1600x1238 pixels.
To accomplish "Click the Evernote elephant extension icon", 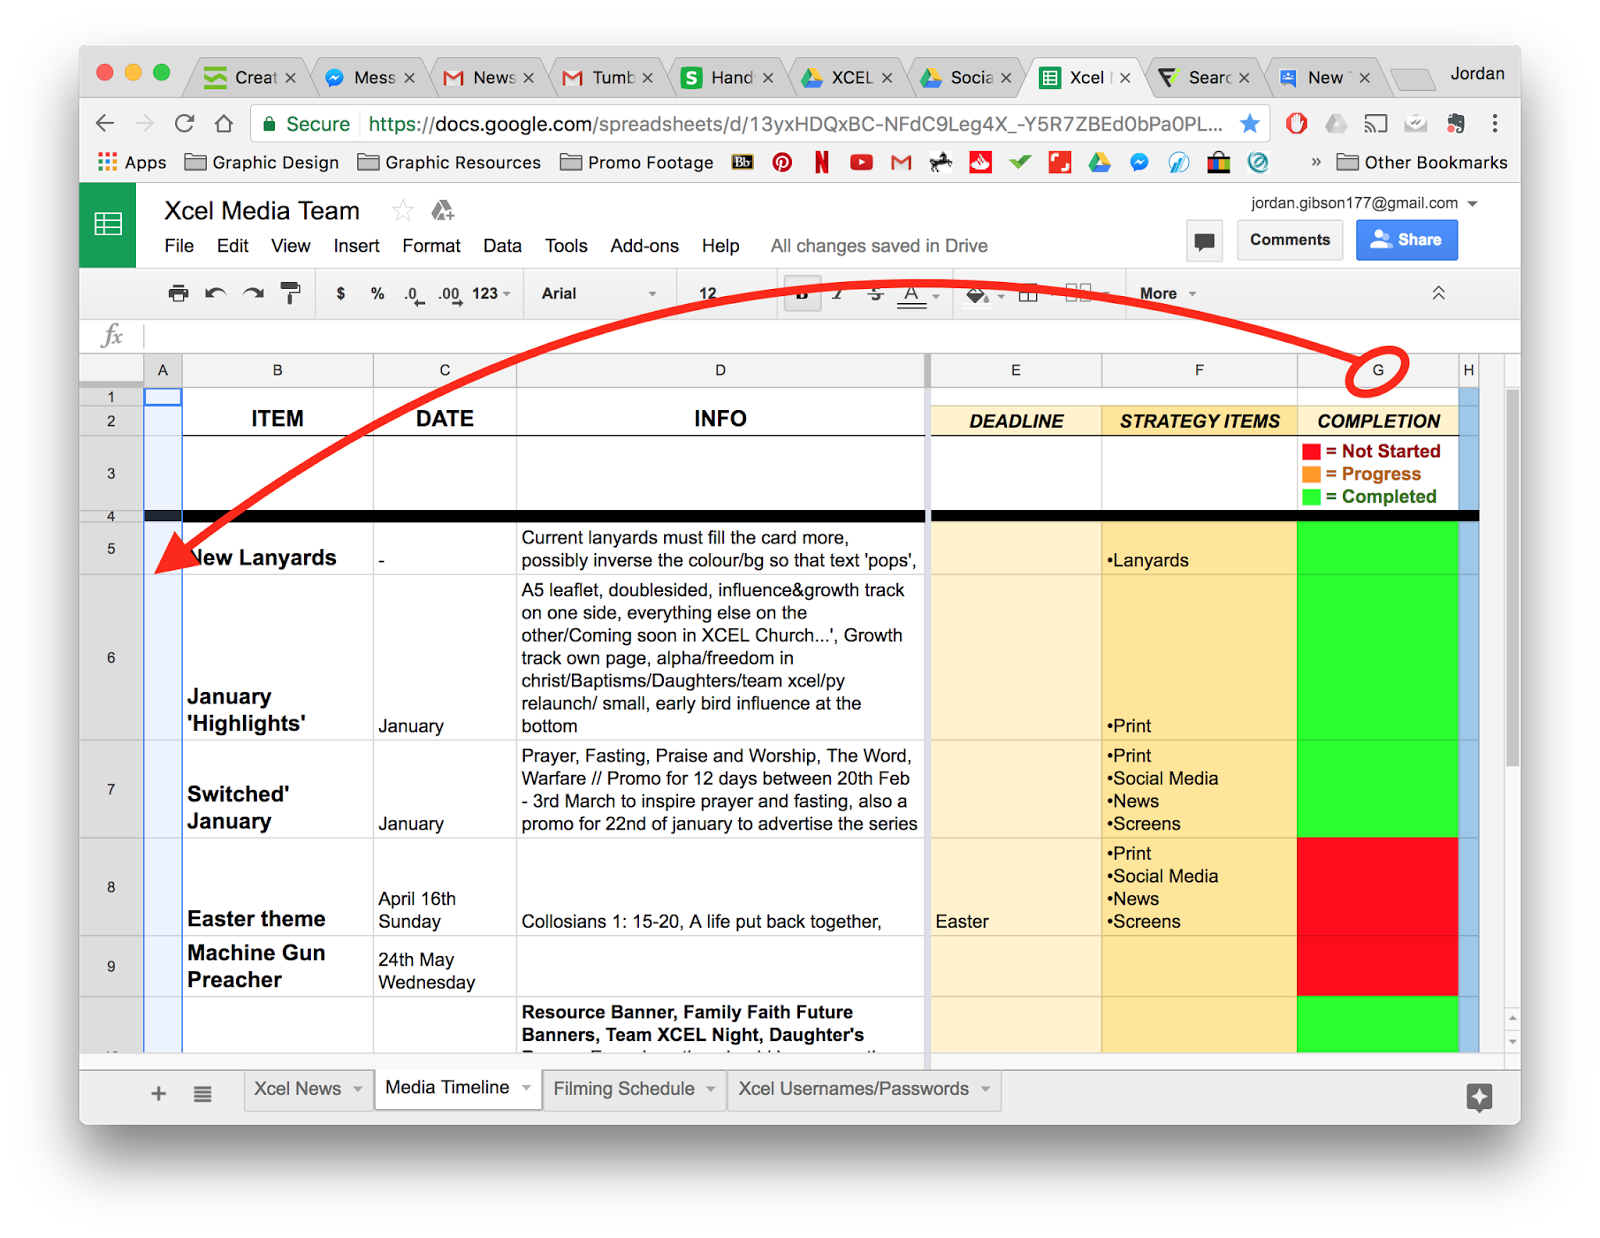I will (x=1455, y=123).
